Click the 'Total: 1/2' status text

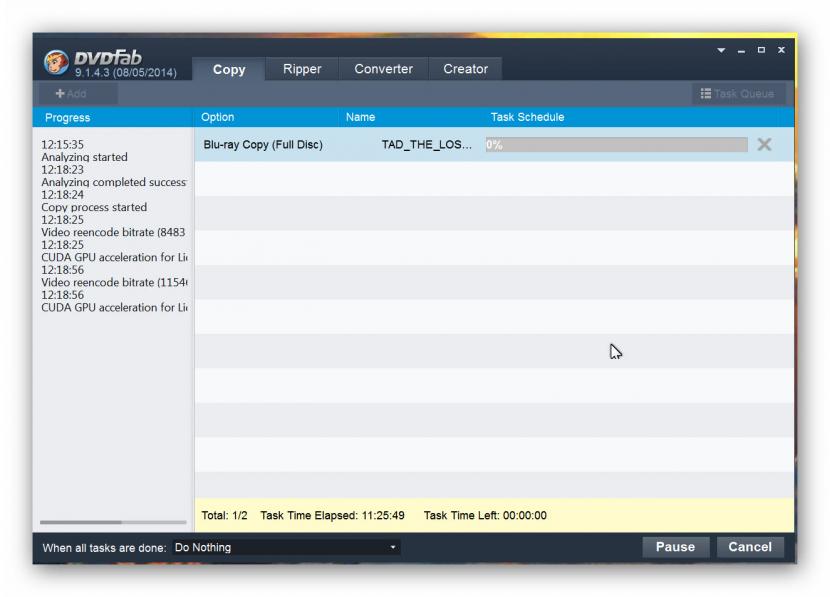click(224, 515)
